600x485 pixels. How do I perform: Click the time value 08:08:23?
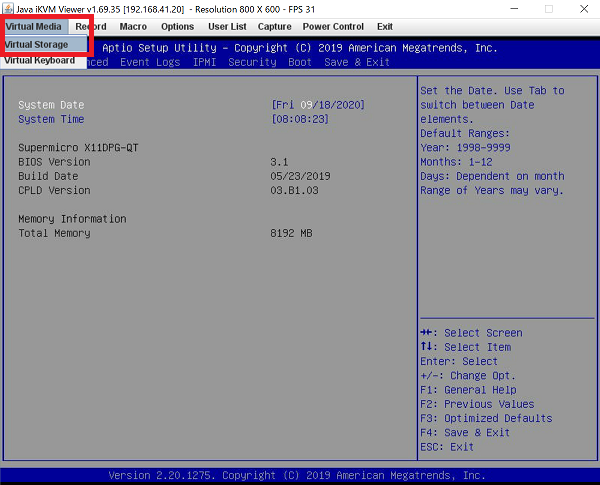[300, 119]
